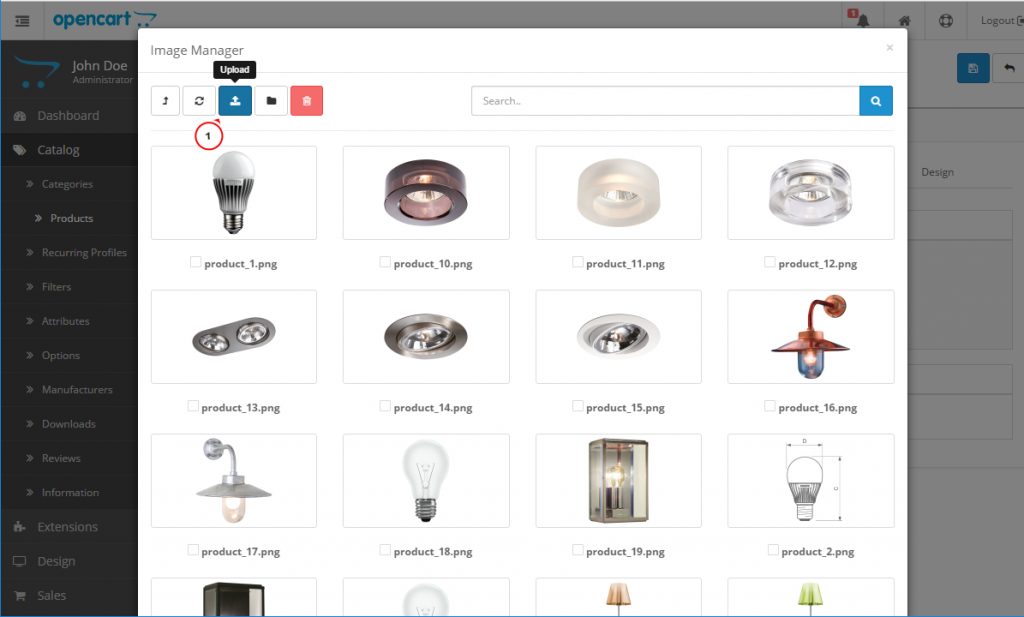The width and height of the screenshot is (1024, 617).
Task: Click the Parent folder up-arrow button
Action: tap(165, 101)
